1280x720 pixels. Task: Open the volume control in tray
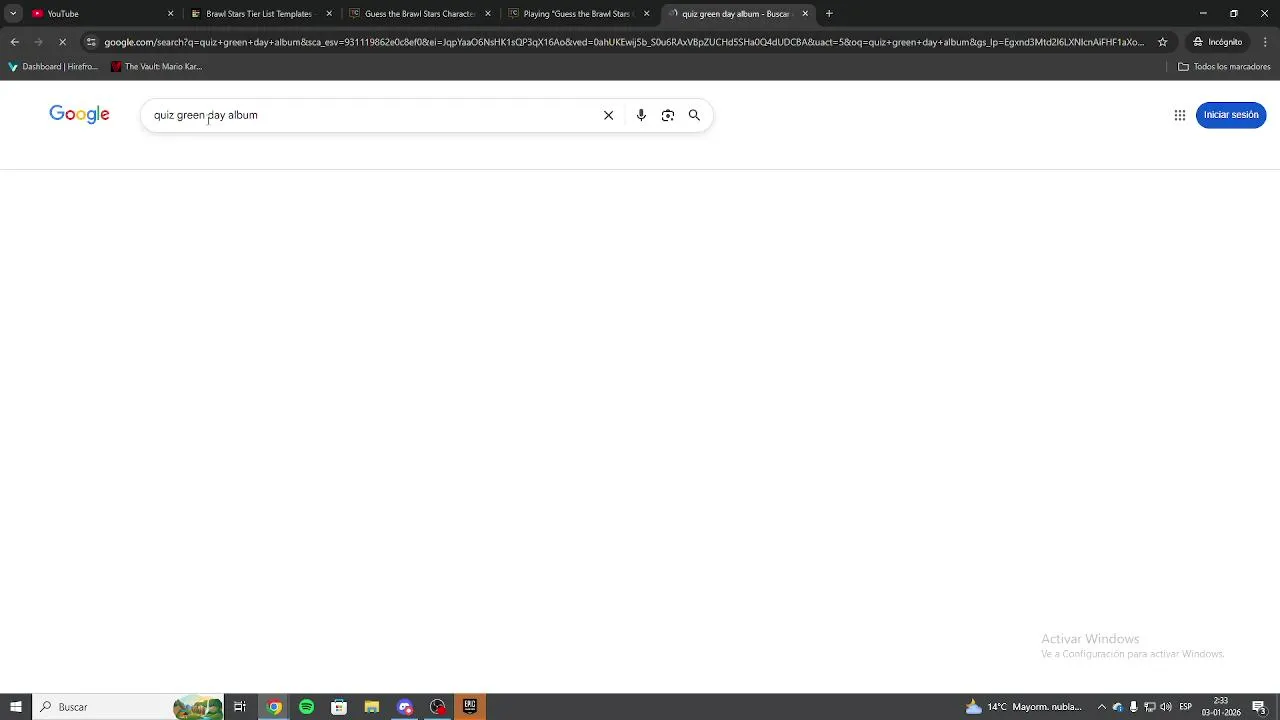point(1166,707)
